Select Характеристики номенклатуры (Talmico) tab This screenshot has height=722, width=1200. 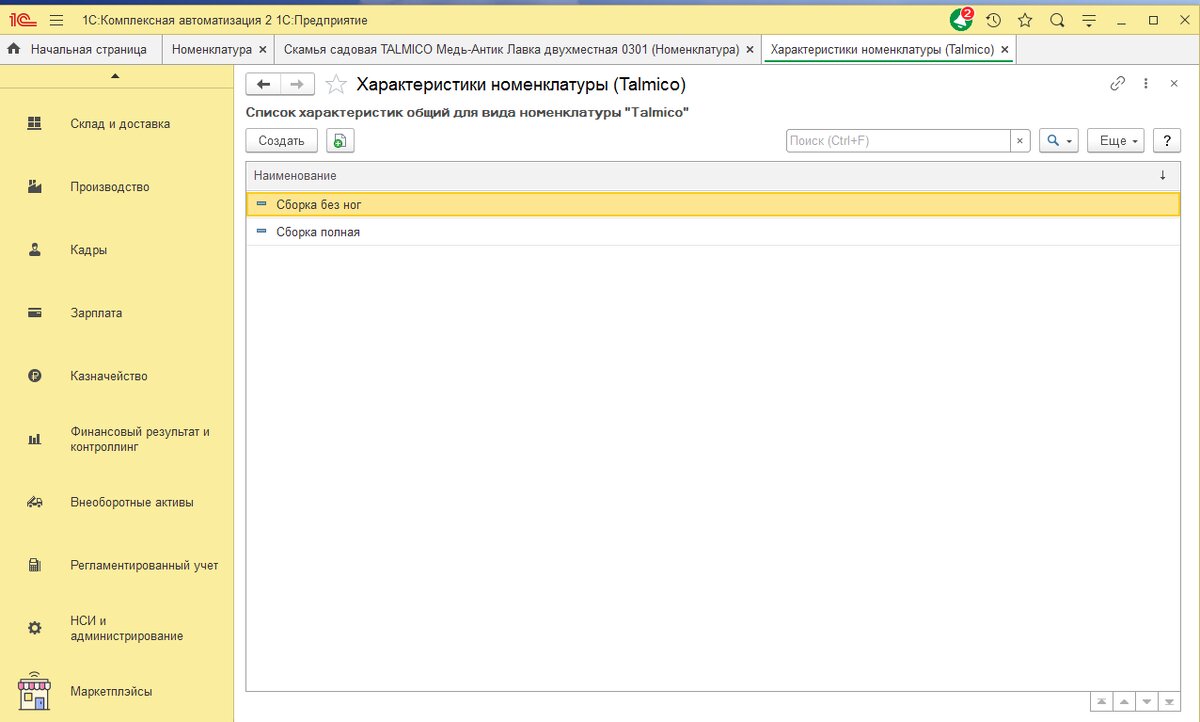coord(882,48)
